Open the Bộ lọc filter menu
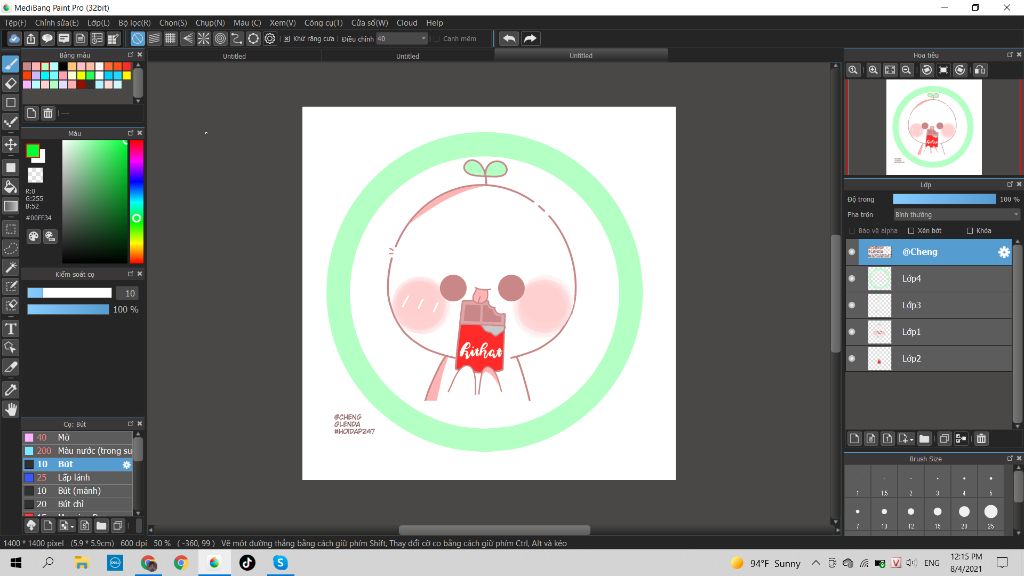The image size is (1024, 576). point(135,23)
